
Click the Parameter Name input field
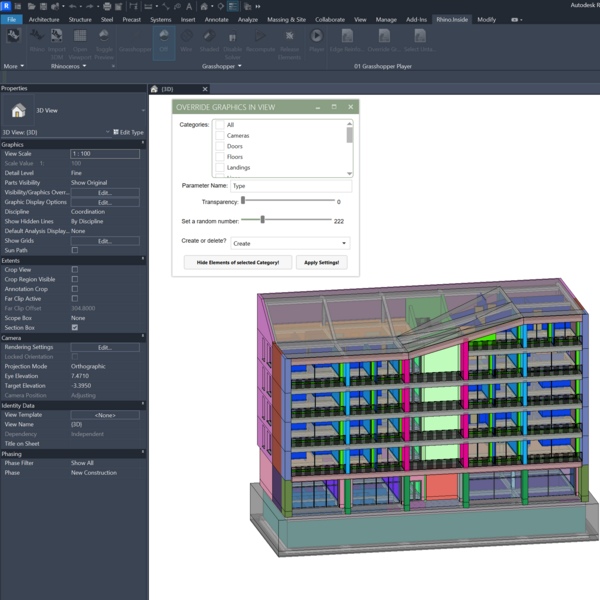point(291,186)
